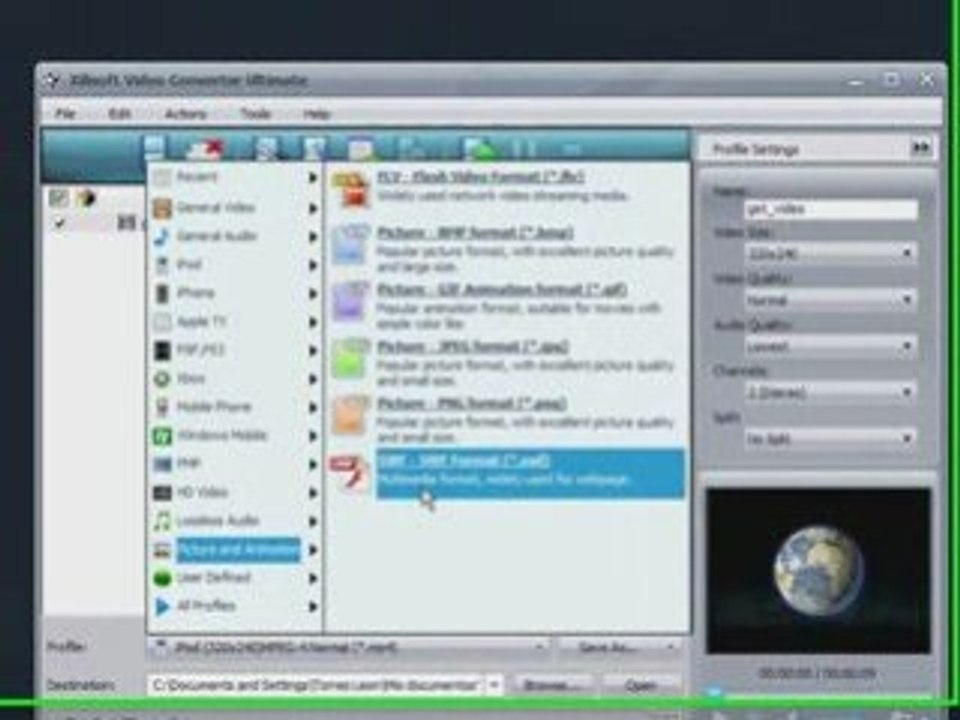Viewport: 960px width, 720px height.
Task: Click the Earth preview video thumbnail
Action: [x=818, y=571]
